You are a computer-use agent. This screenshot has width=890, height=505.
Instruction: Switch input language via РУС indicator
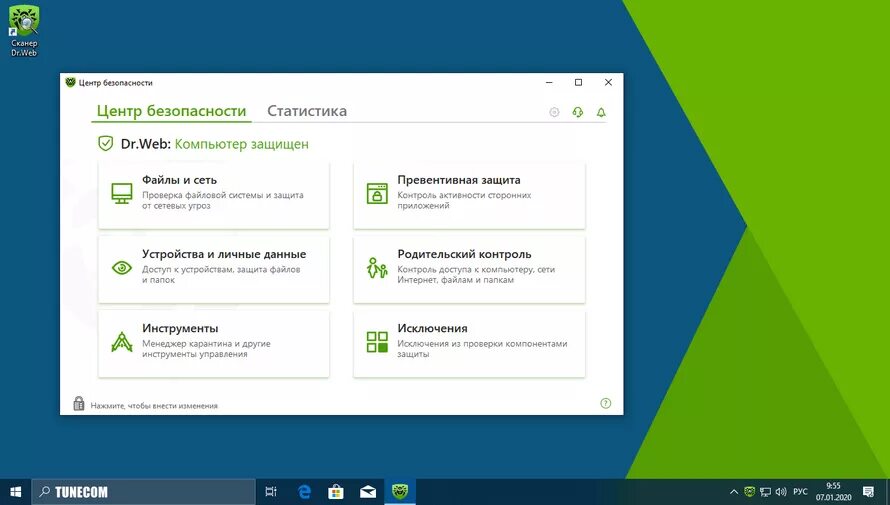point(800,492)
